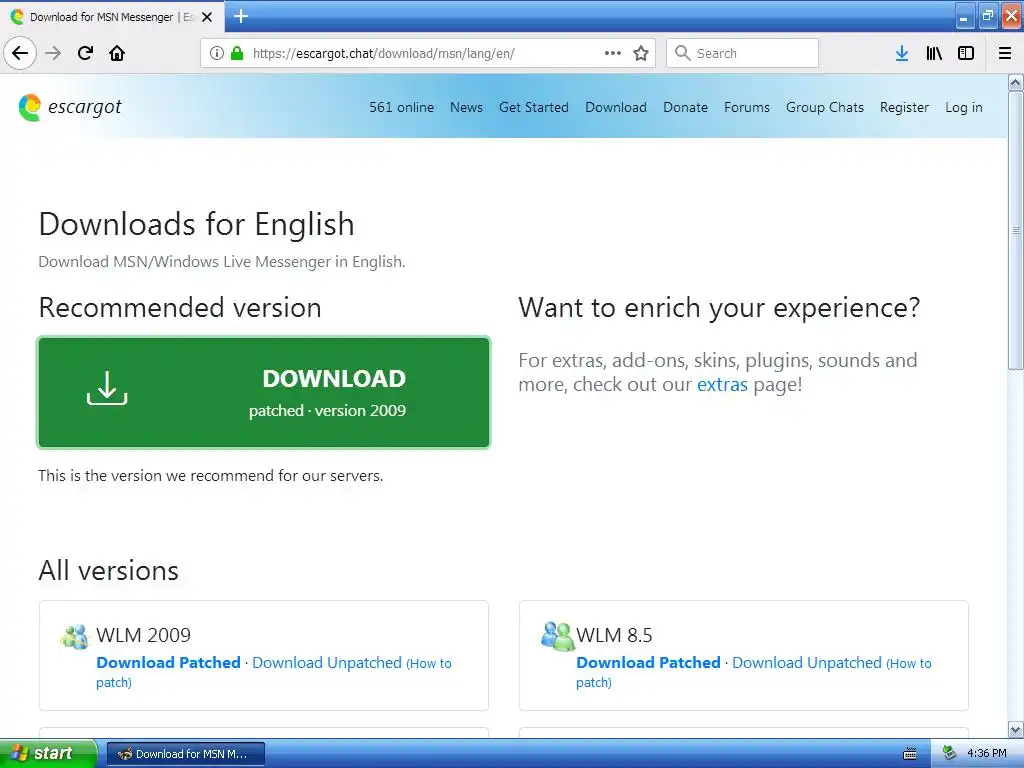Go back with the browser back arrow
This screenshot has height=768, width=1024.
20,53
